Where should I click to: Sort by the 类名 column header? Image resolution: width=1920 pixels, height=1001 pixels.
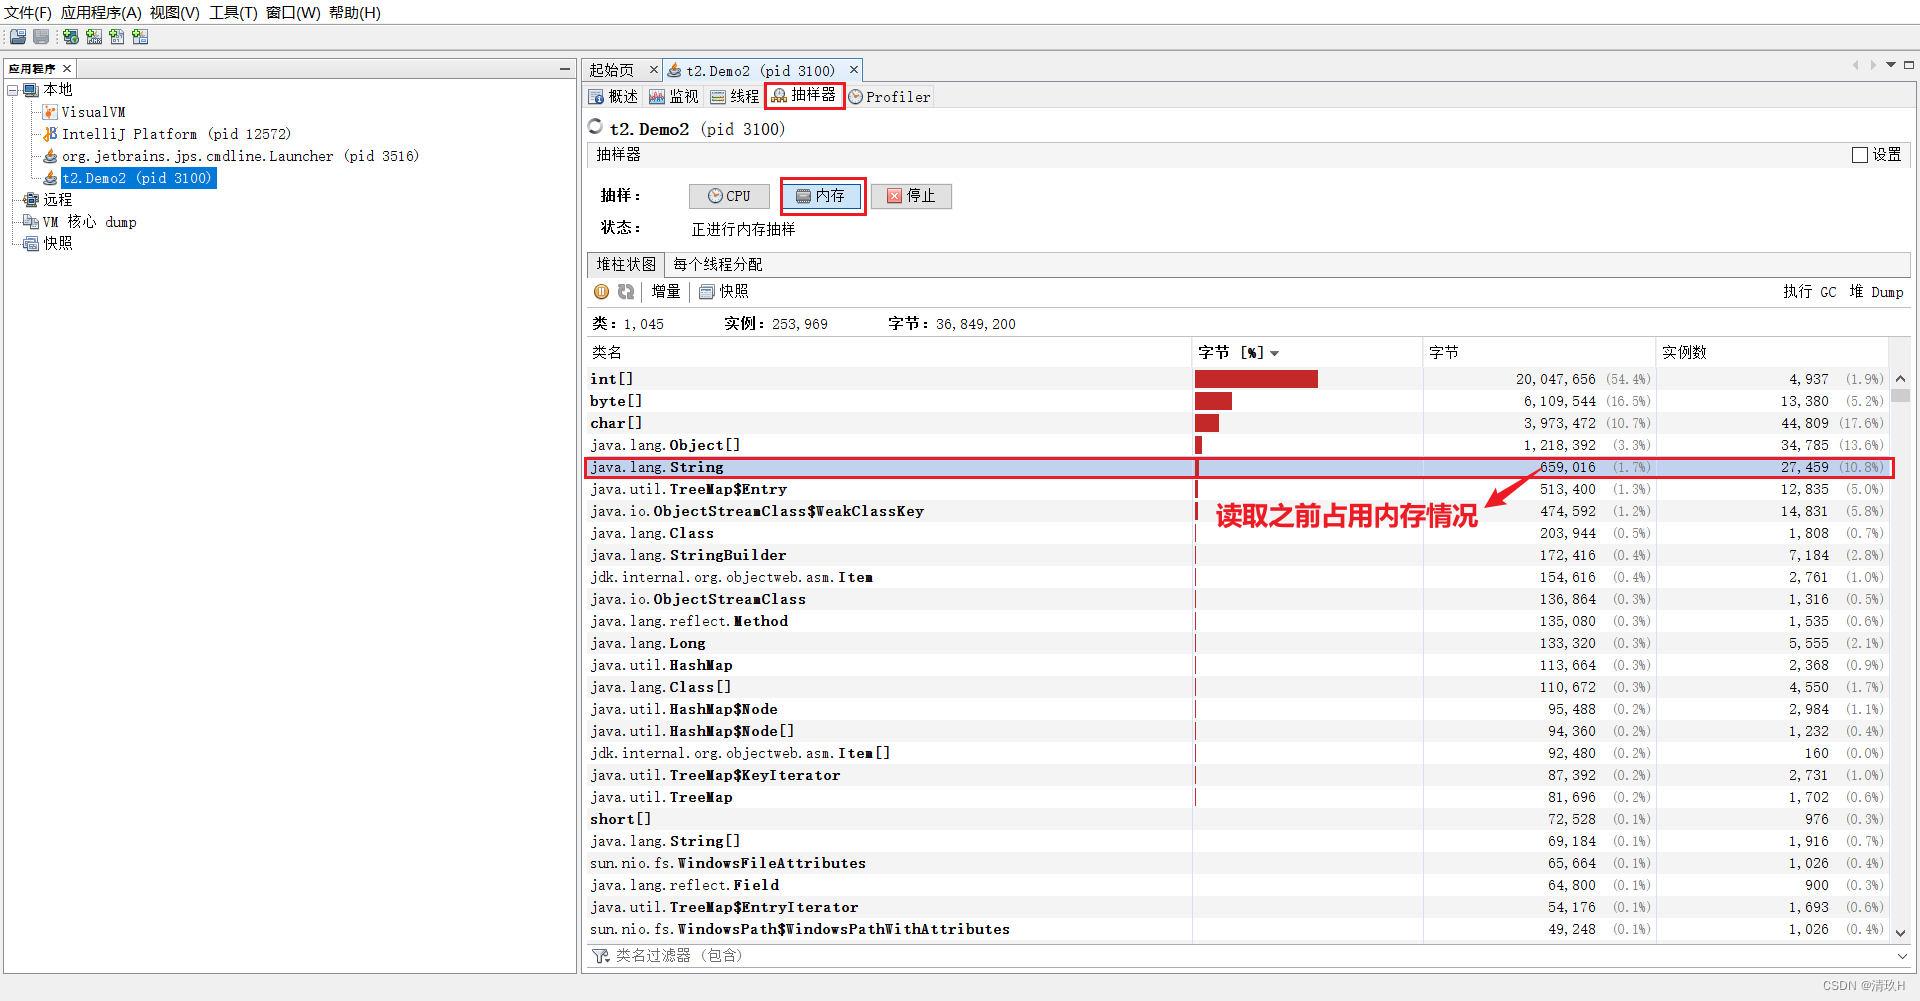(889, 352)
